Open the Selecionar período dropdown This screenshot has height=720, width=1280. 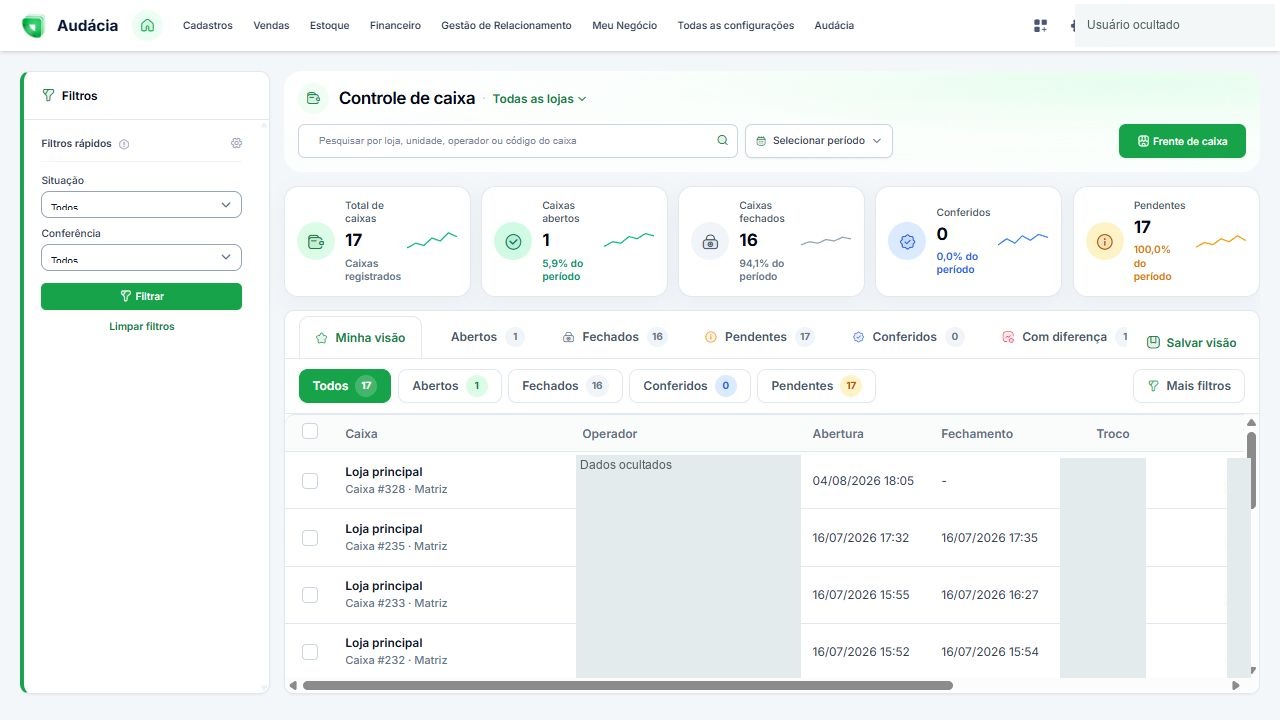pyautogui.click(x=819, y=141)
